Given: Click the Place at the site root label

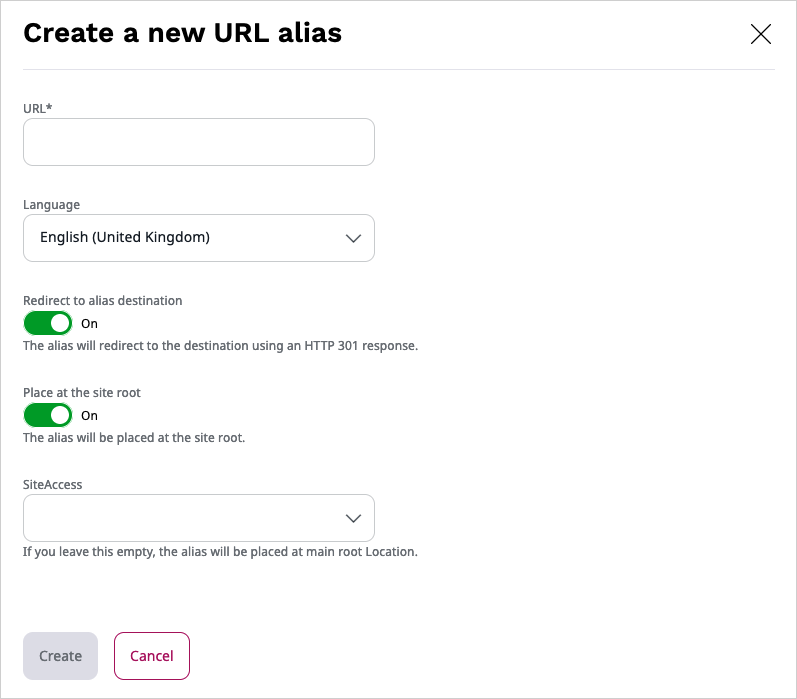Looking at the screenshot, I should point(82,393).
